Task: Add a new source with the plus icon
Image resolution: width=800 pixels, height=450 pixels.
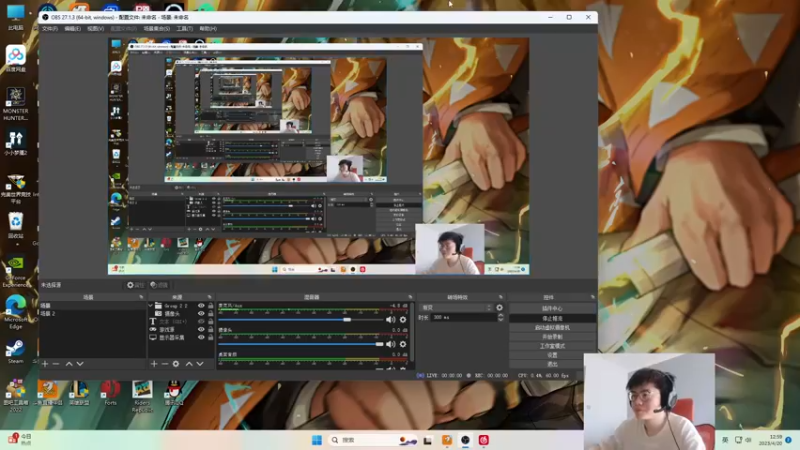Action: coord(154,364)
